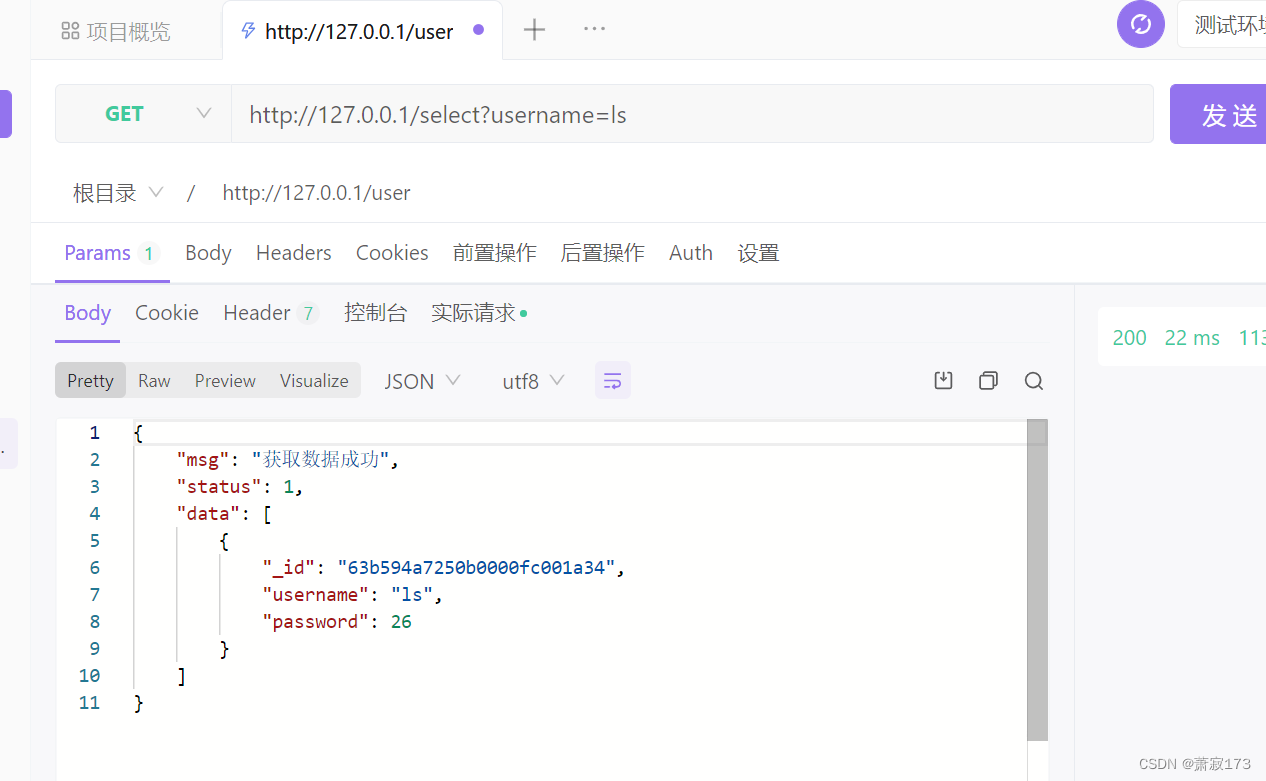This screenshot has width=1266, height=781.
Task: Click the "username": "ls" line
Action: [352, 595]
